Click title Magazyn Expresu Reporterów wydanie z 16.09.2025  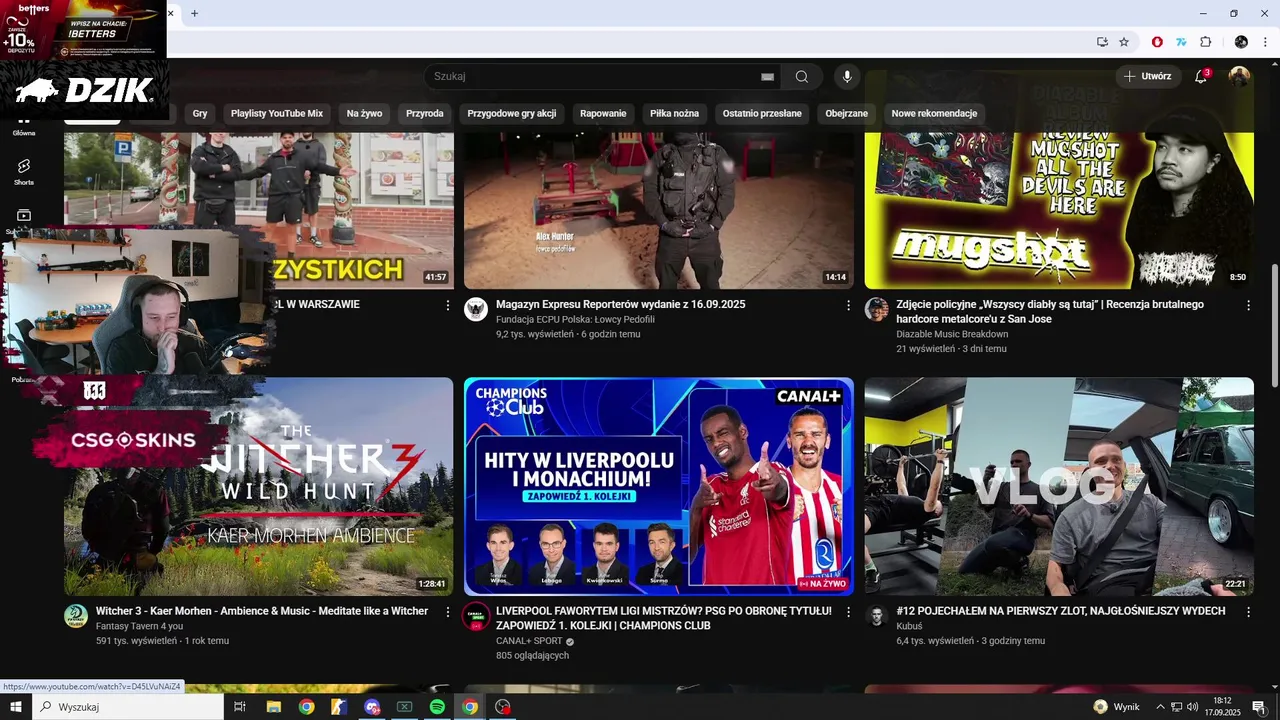620,304
